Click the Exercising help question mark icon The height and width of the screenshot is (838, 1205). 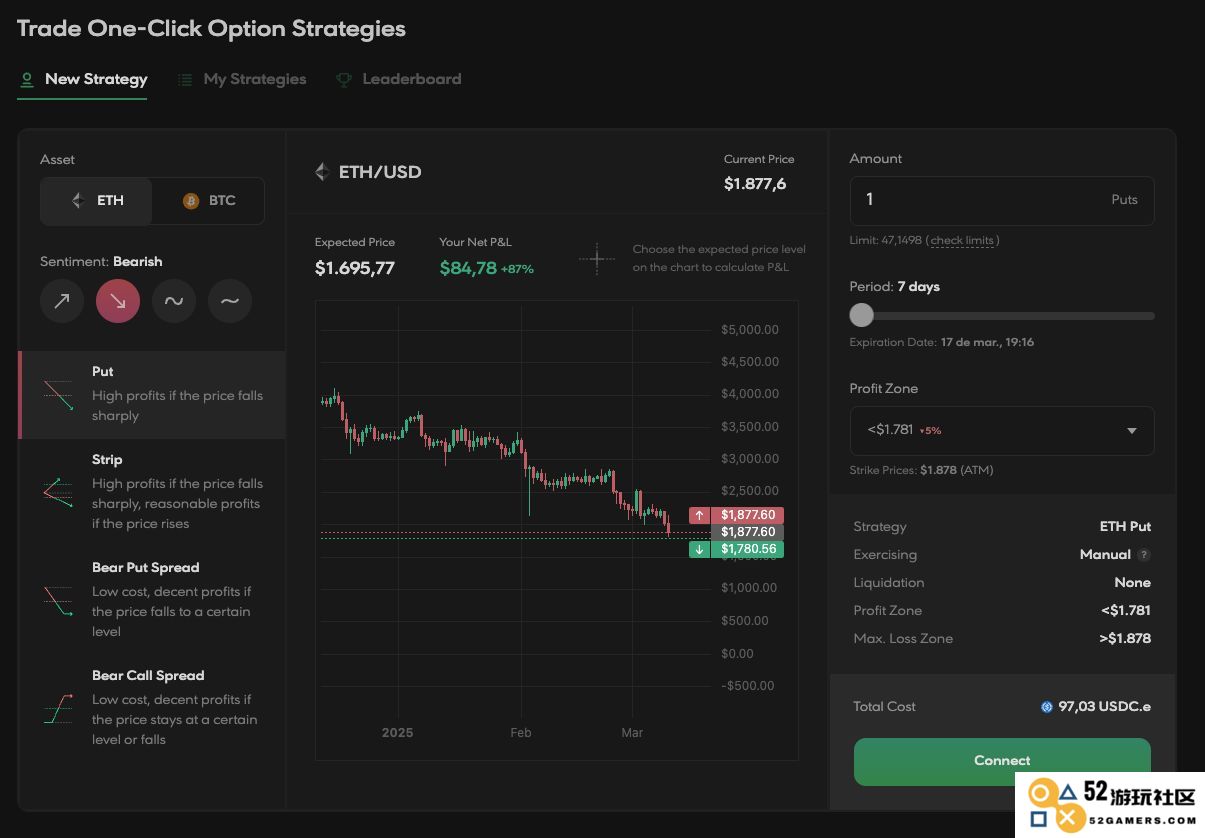coord(1144,555)
